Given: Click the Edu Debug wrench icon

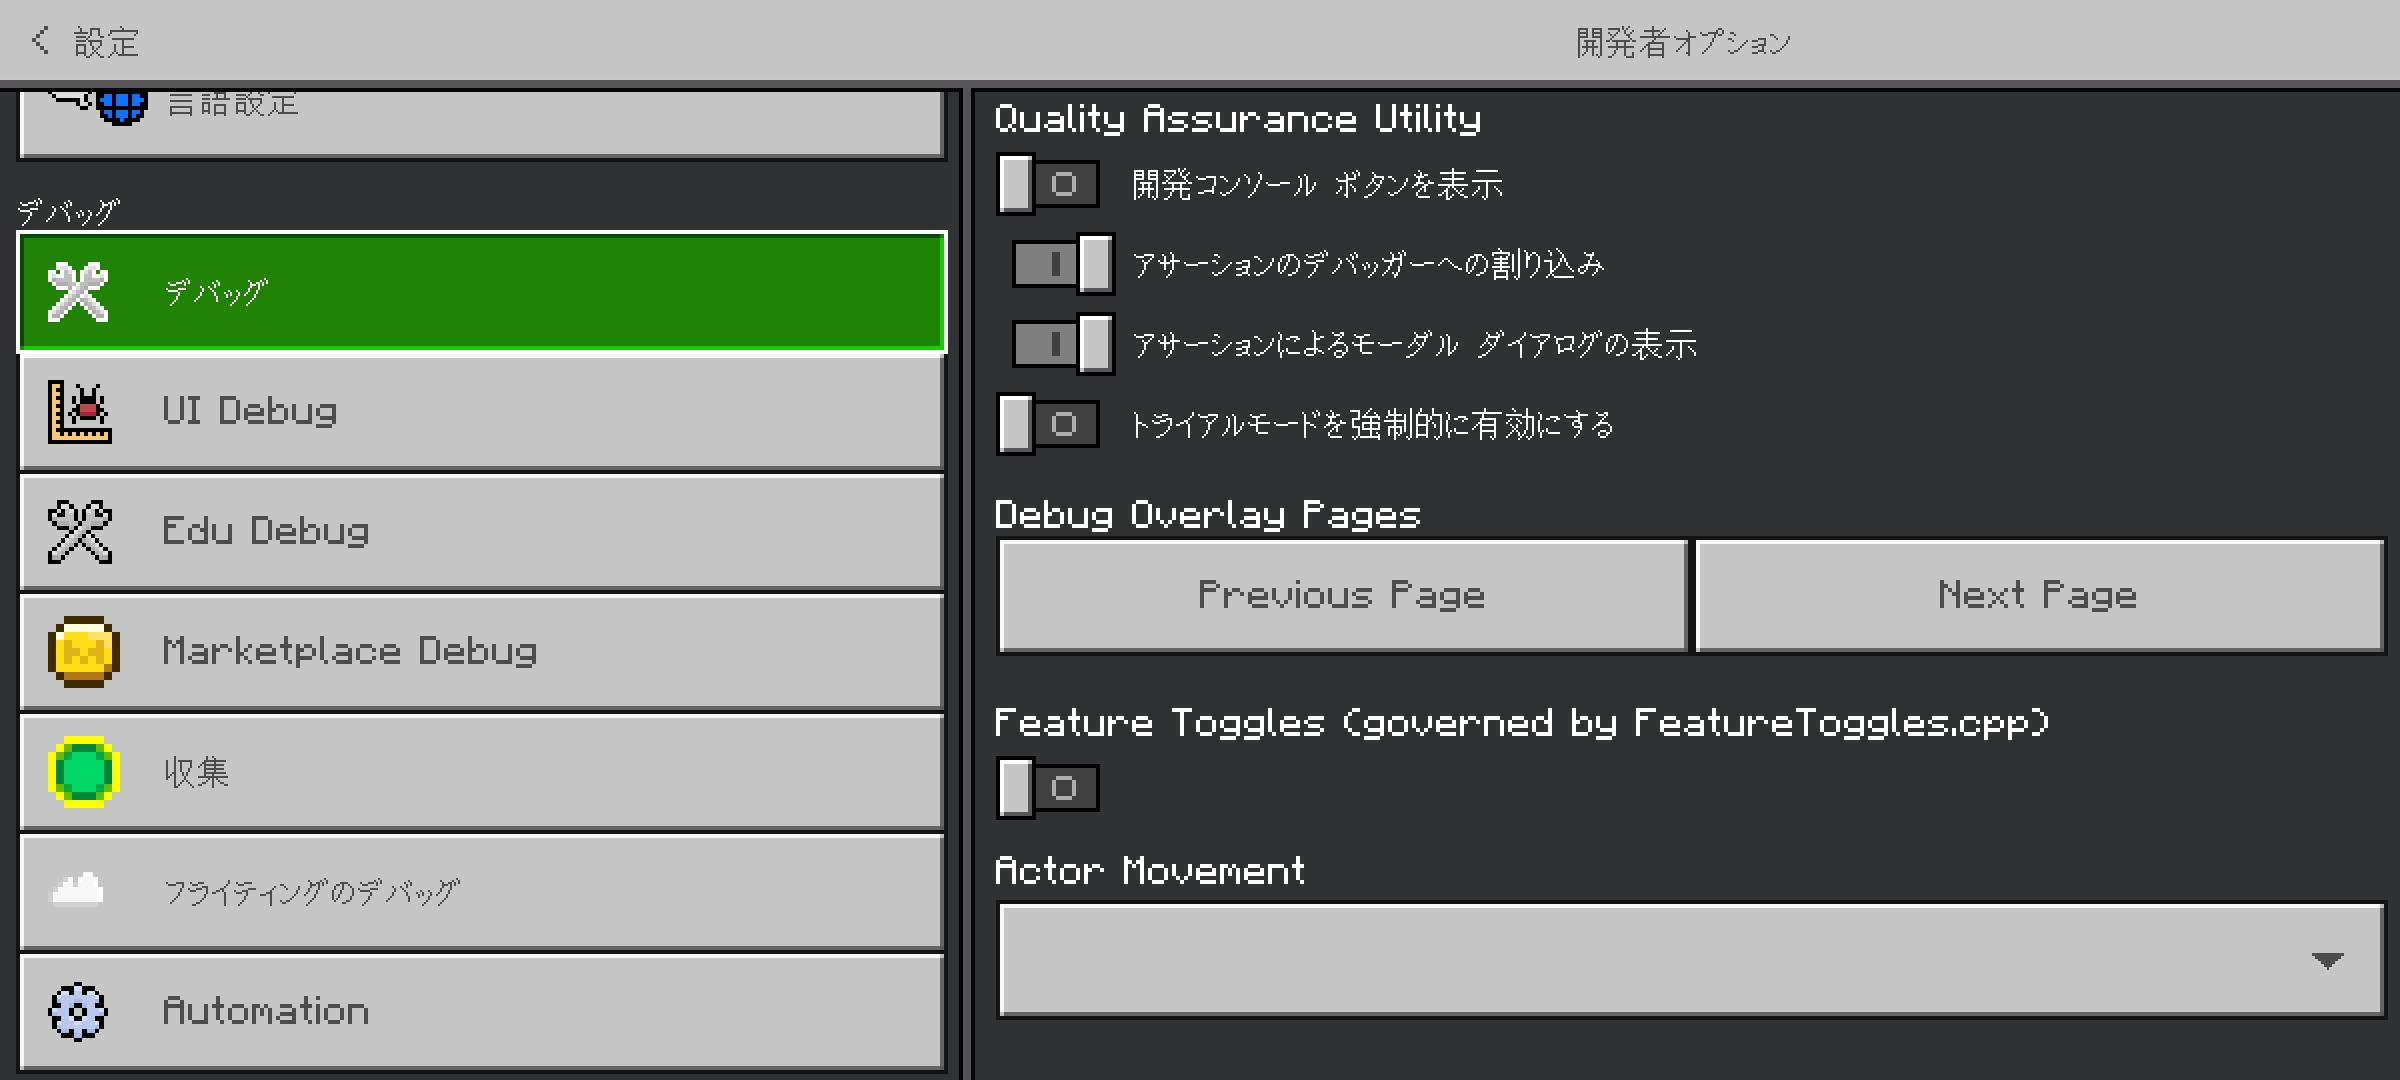Looking at the screenshot, I should (80, 532).
